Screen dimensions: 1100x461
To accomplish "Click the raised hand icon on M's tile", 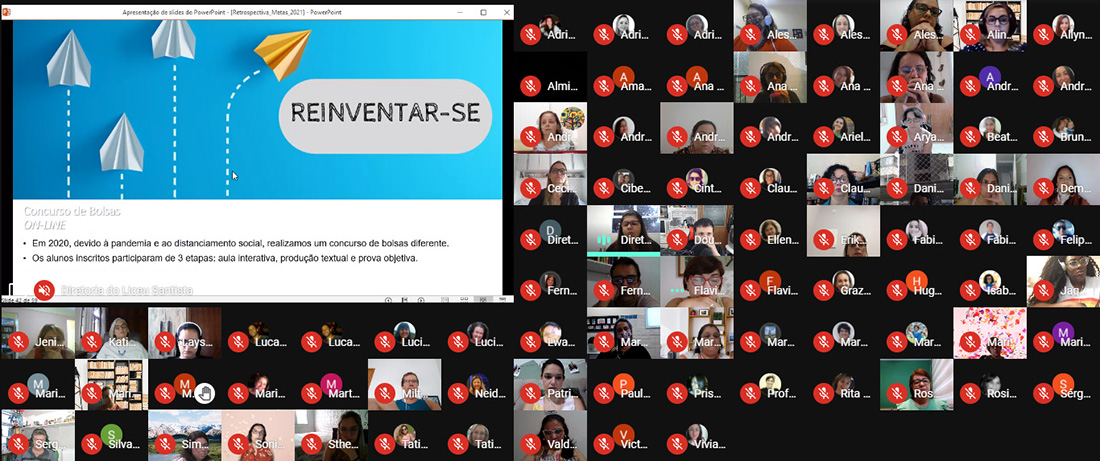I will pos(205,393).
